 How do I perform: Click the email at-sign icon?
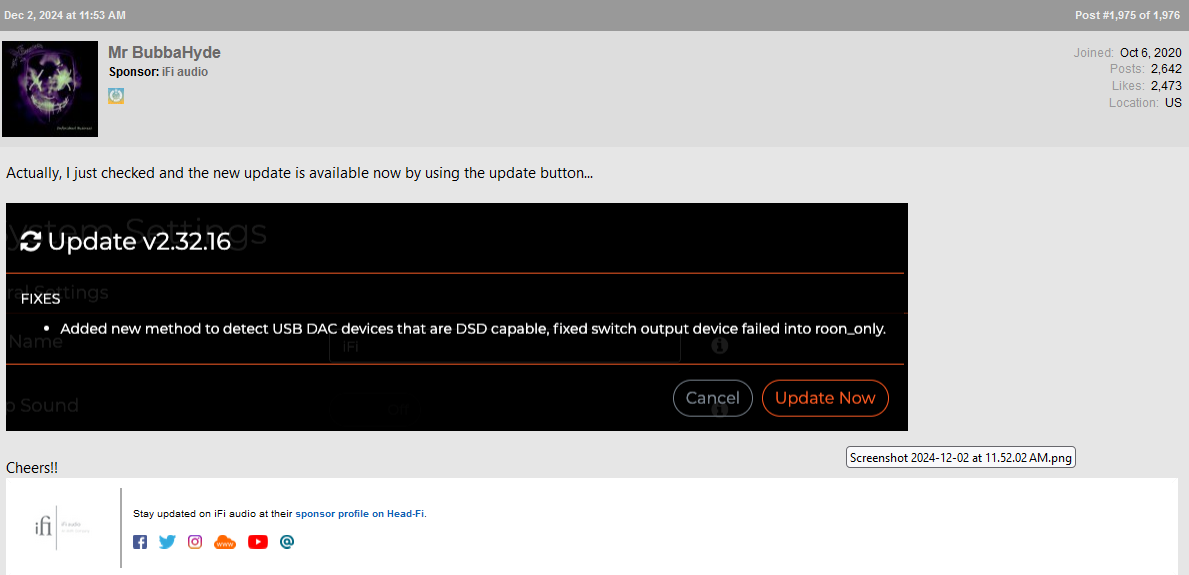coord(287,542)
